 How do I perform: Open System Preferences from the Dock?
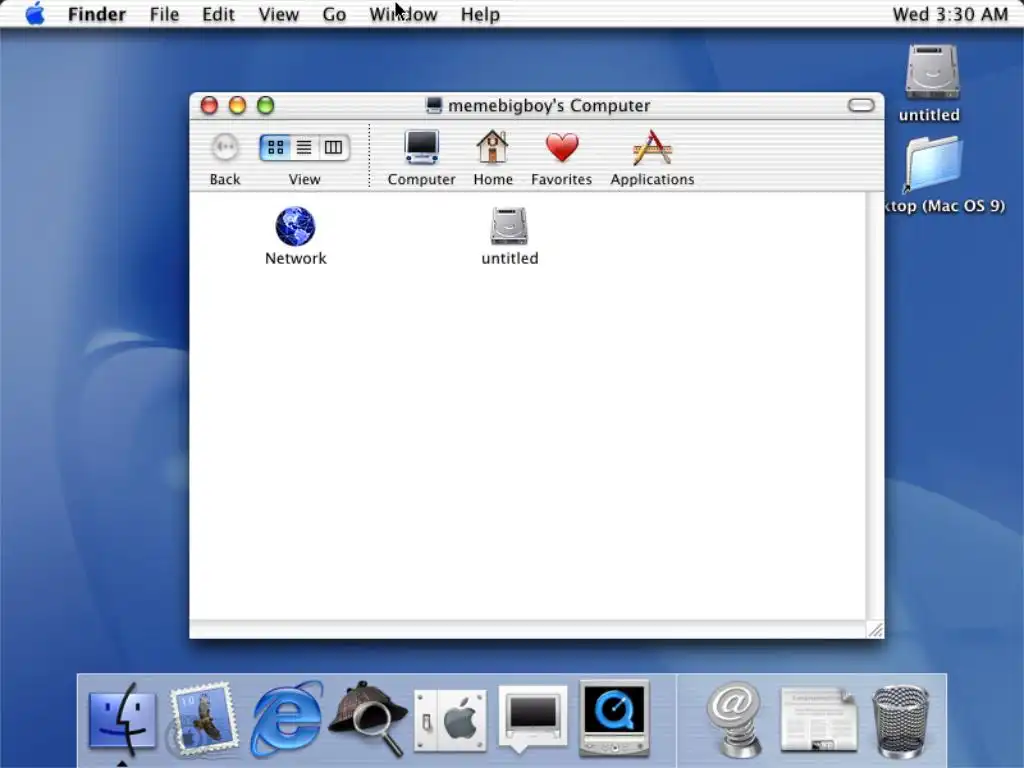[x=451, y=720]
